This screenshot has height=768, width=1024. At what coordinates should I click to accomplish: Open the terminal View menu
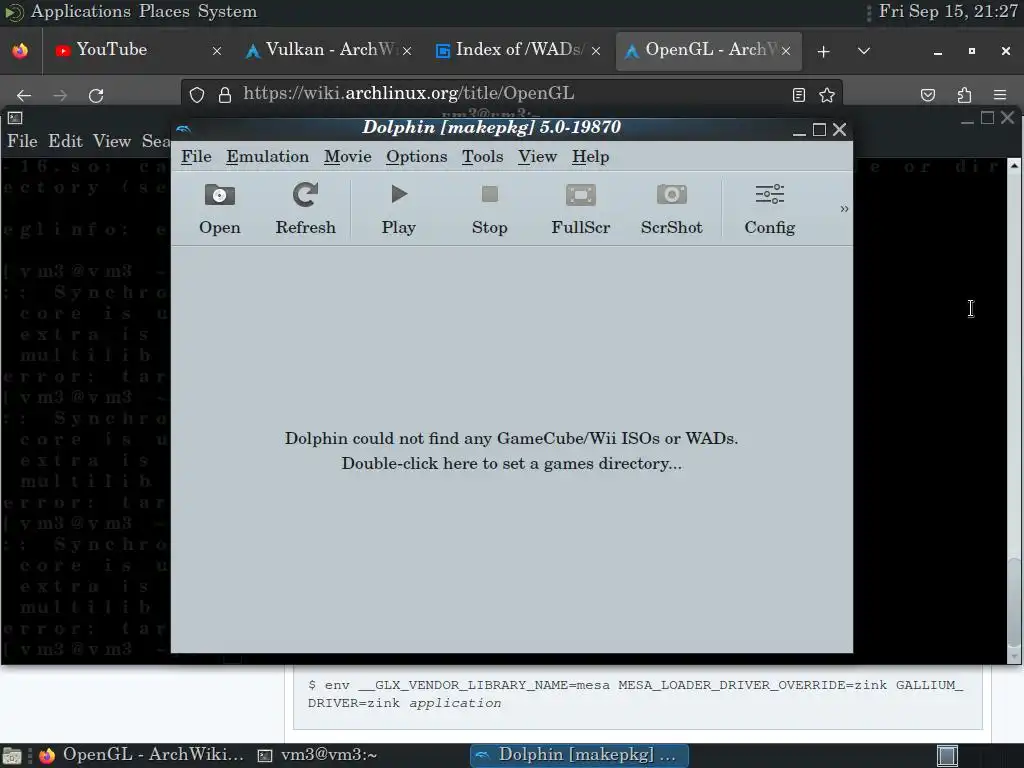tap(112, 141)
